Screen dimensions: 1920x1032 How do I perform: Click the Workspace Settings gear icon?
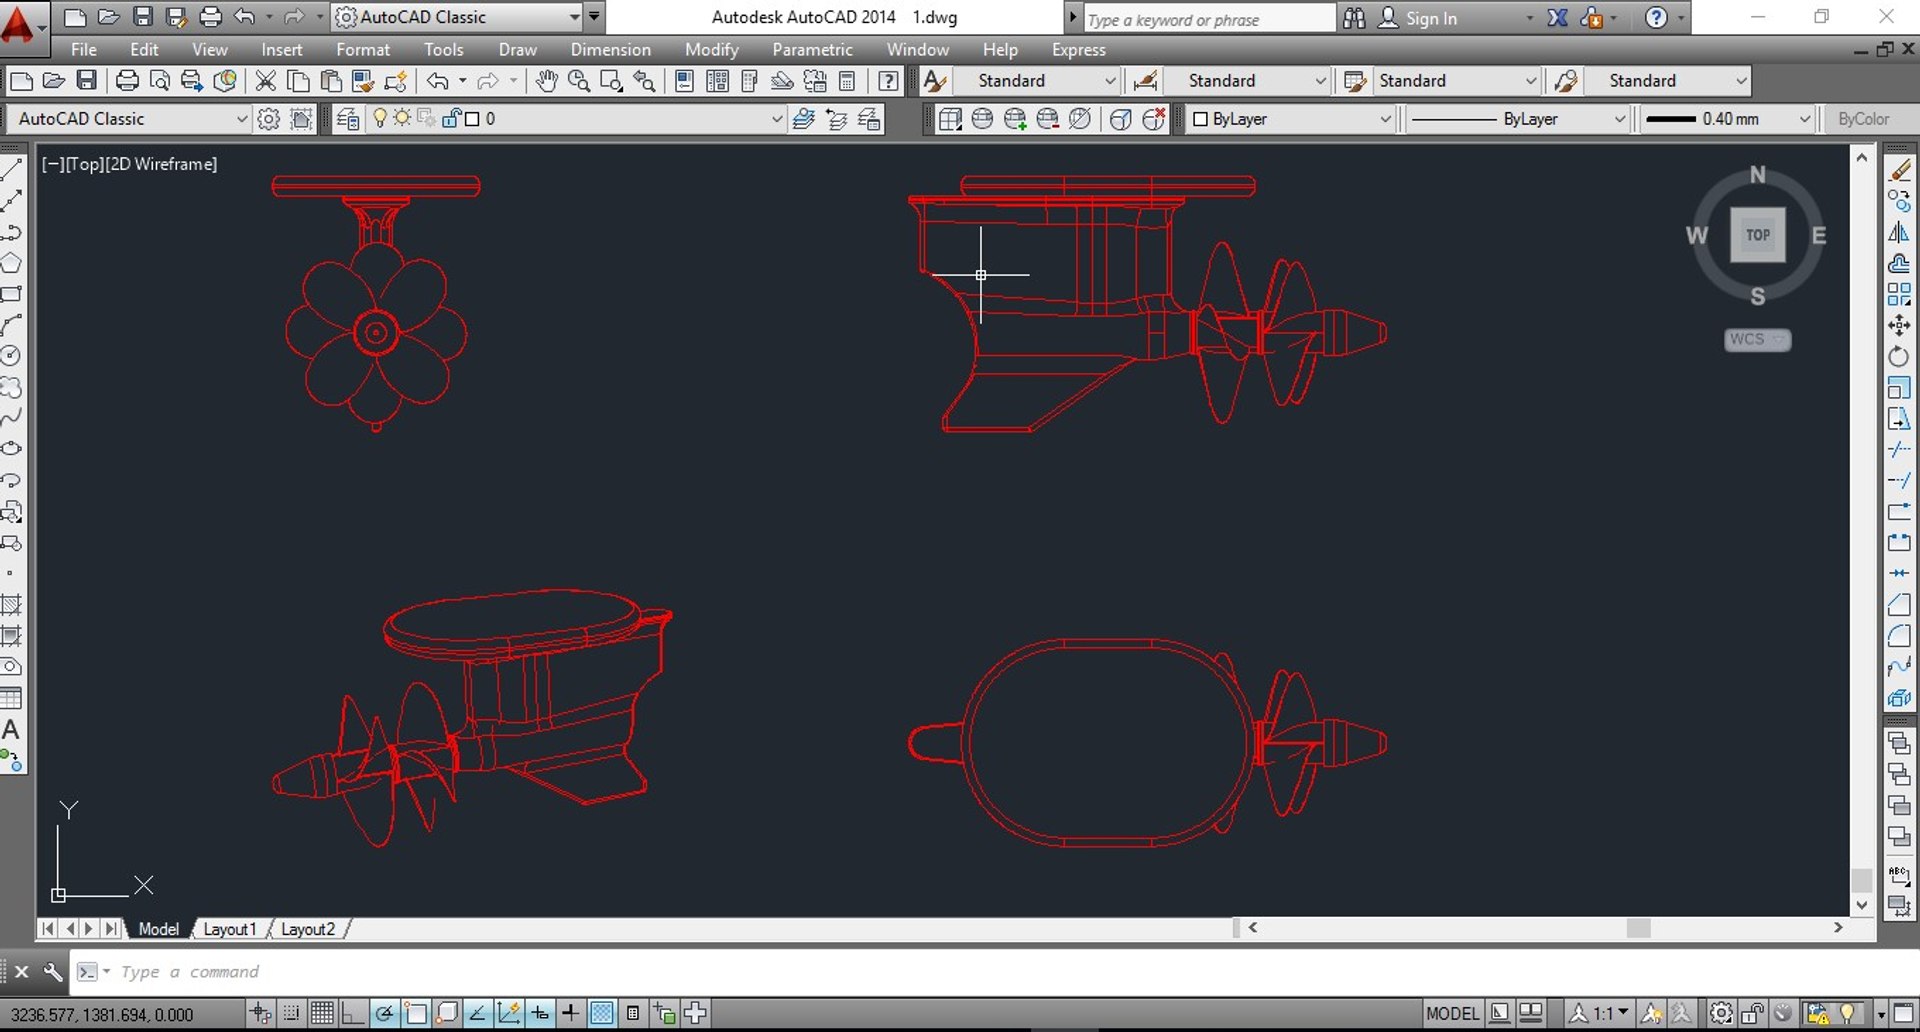(268, 119)
